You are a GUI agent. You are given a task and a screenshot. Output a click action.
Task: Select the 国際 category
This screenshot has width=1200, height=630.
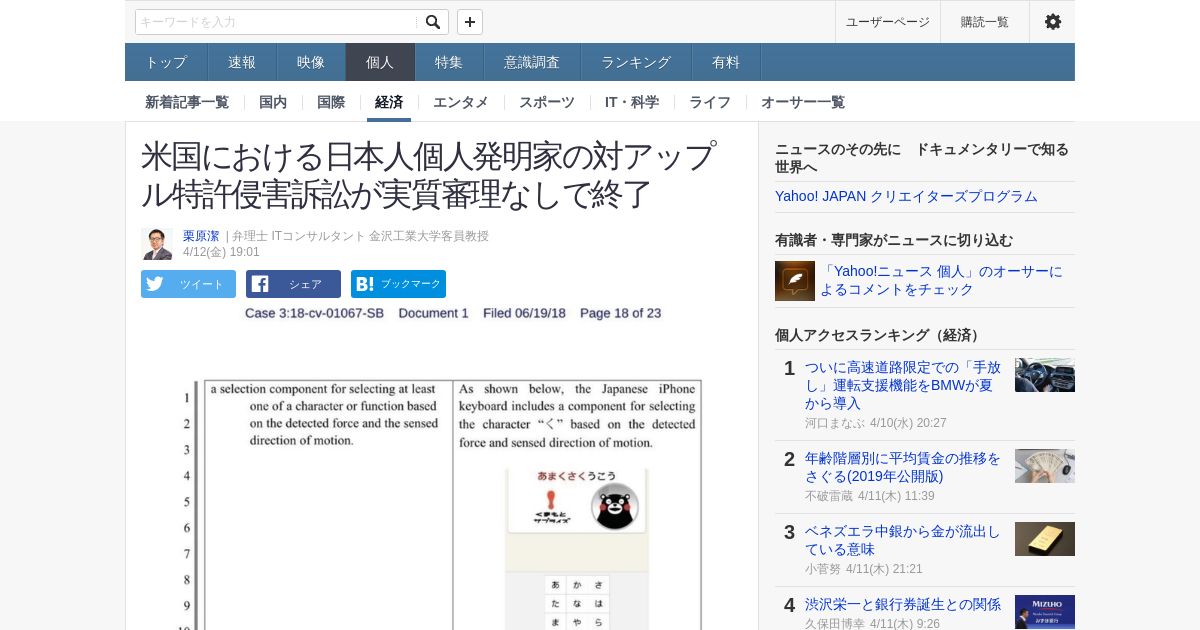click(331, 102)
